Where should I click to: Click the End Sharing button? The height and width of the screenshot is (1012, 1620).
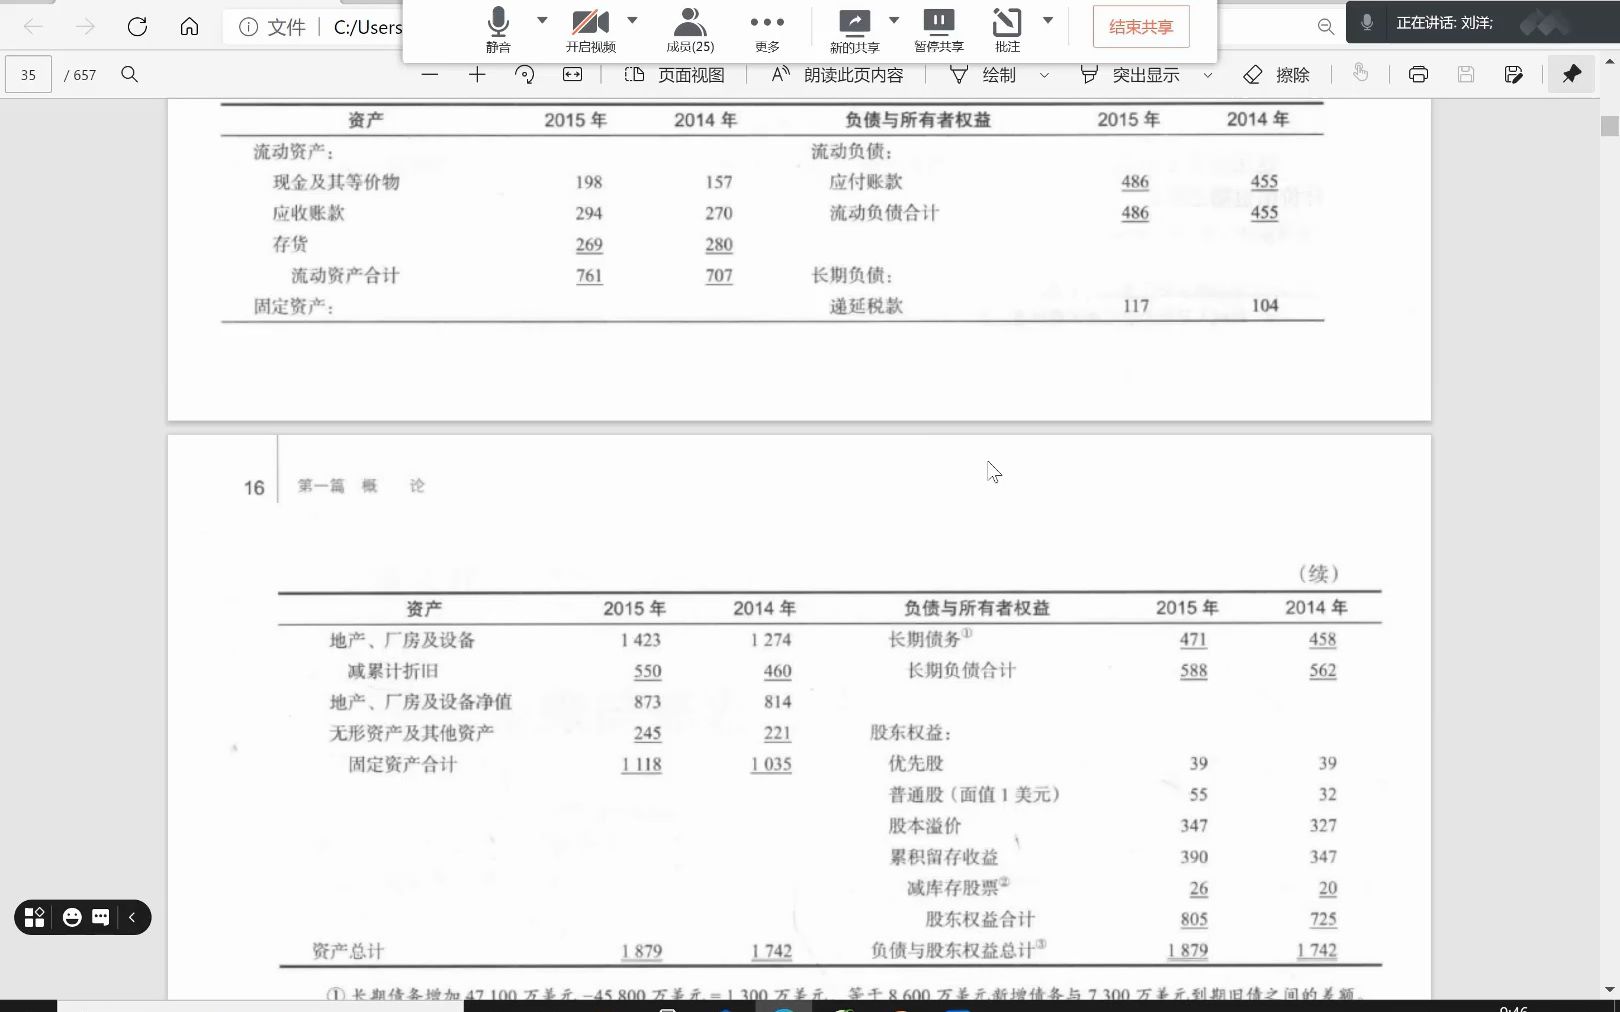click(1141, 27)
